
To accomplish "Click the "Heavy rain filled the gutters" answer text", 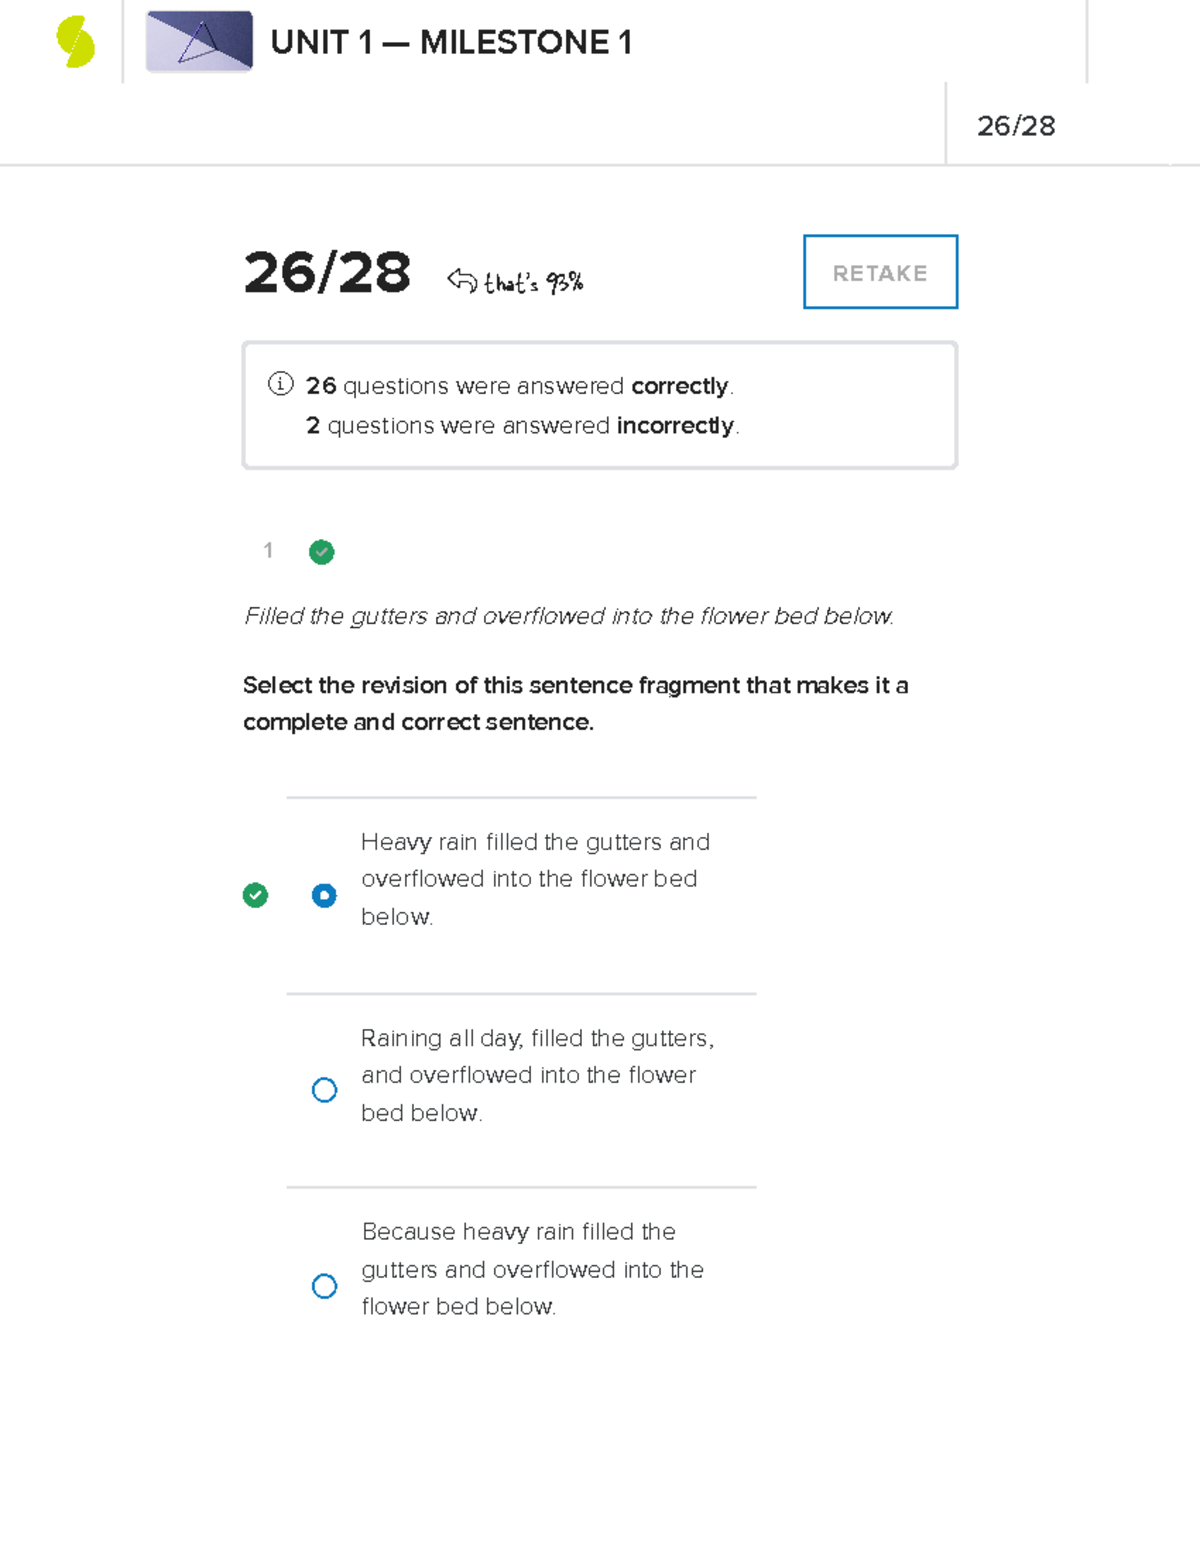I will [x=535, y=879].
